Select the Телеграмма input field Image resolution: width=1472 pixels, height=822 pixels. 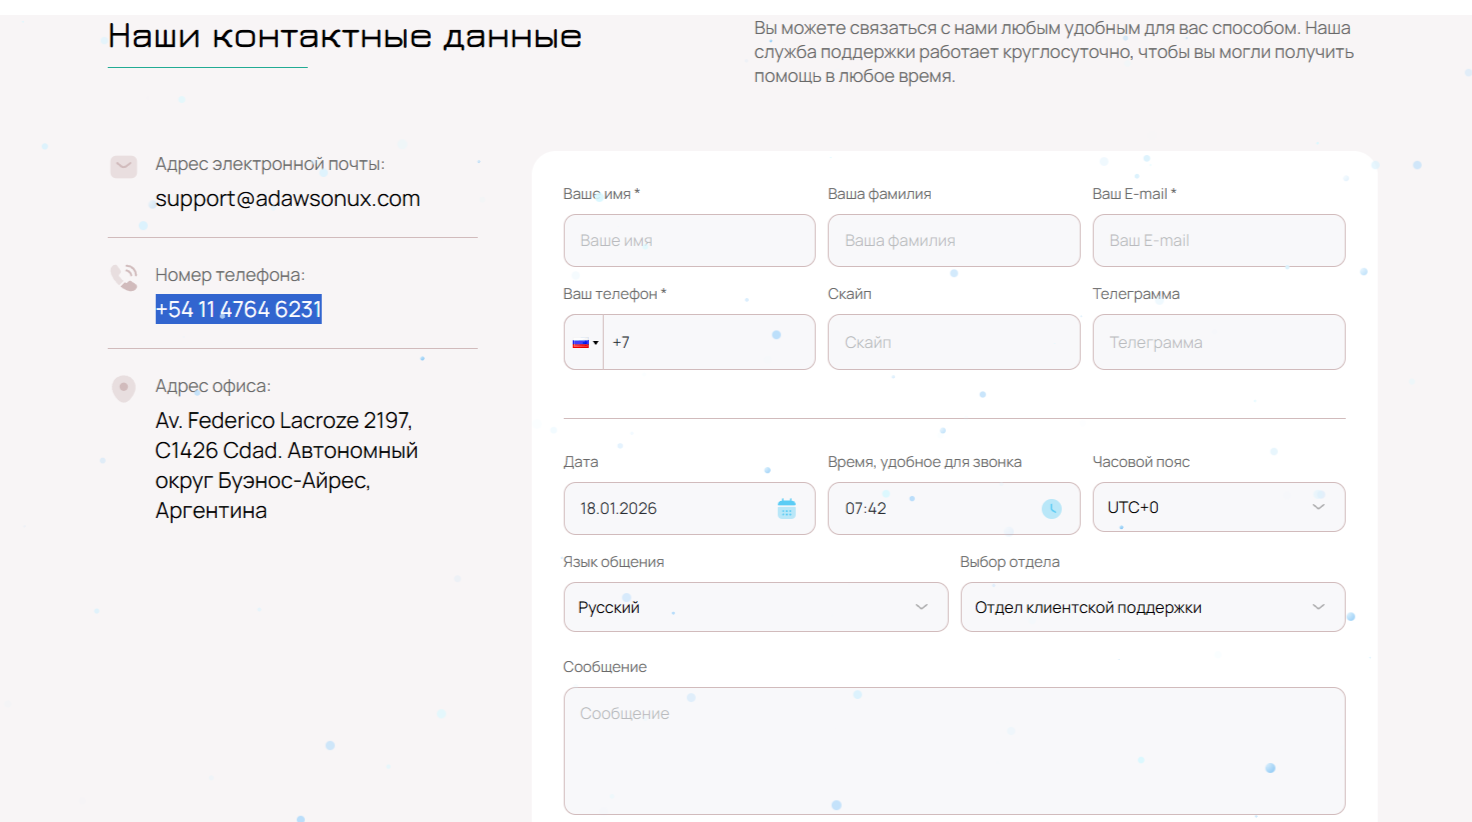pos(1218,343)
